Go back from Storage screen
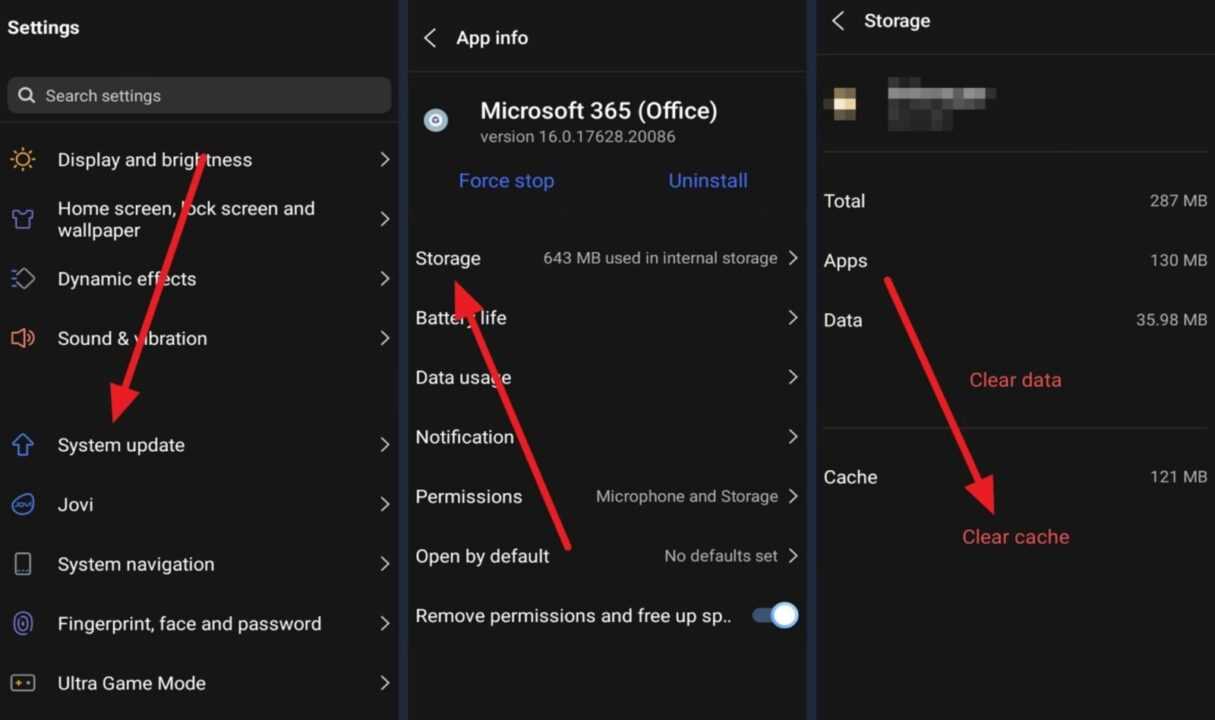The height and width of the screenshot is (720, 1215). pyautogui.click(x=838, y=21)
